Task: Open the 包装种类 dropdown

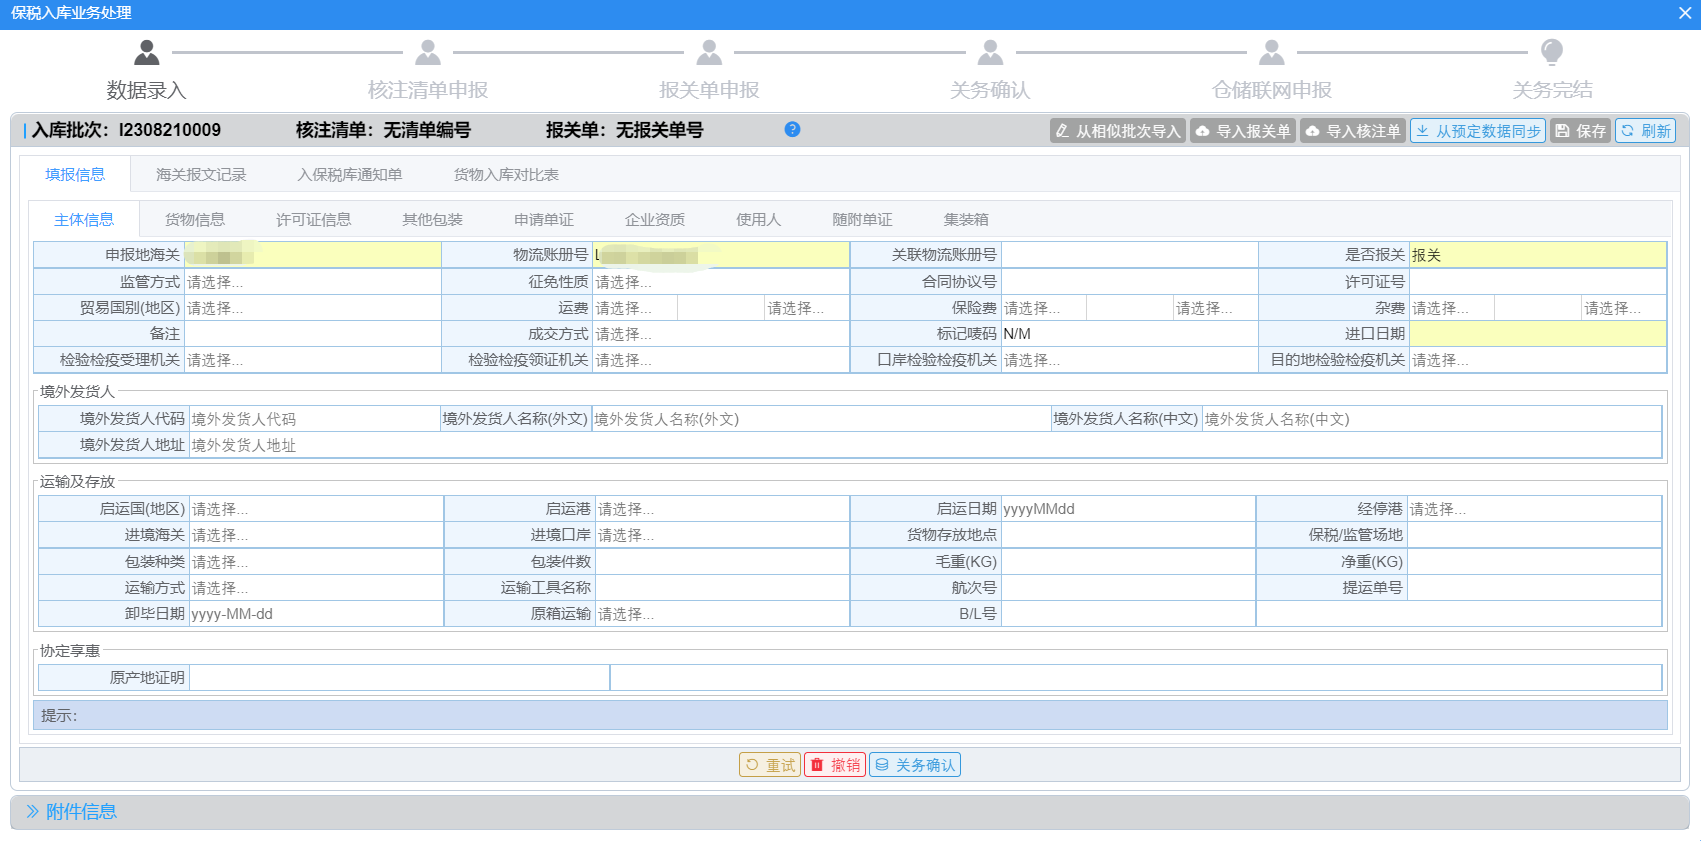Action: pyautogui.click(x=316, y=562)
